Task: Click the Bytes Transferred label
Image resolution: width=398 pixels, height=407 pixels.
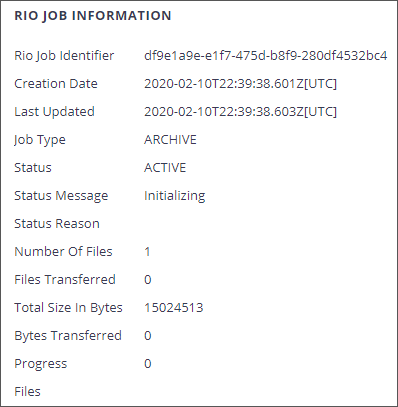Action: 68,336
